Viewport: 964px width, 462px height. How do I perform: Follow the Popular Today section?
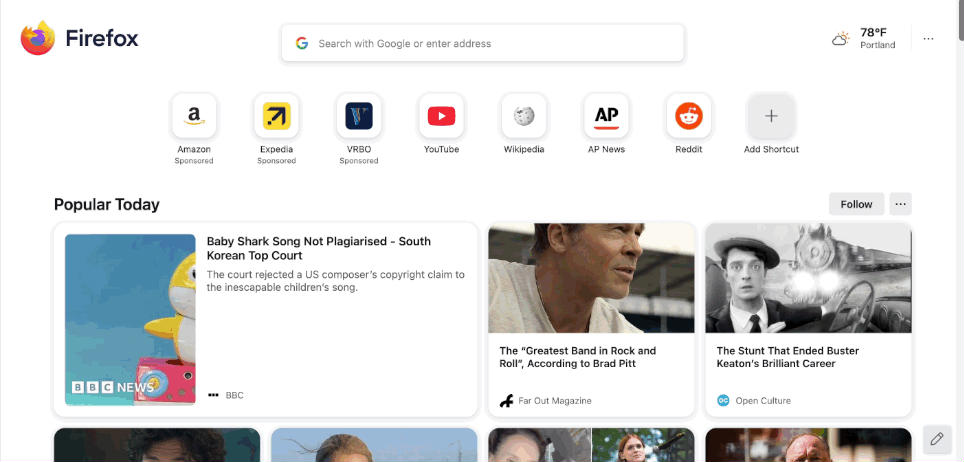pos(856,204)
